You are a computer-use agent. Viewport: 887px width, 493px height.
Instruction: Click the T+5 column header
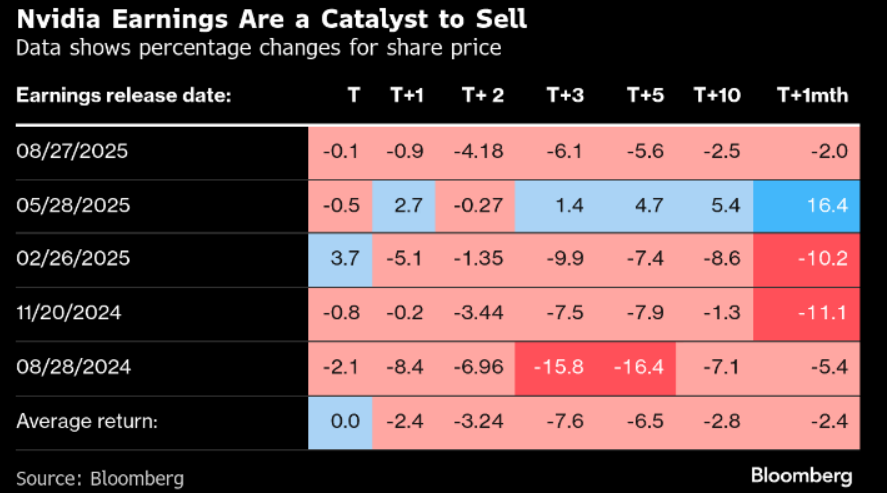(x=645, y=95)
